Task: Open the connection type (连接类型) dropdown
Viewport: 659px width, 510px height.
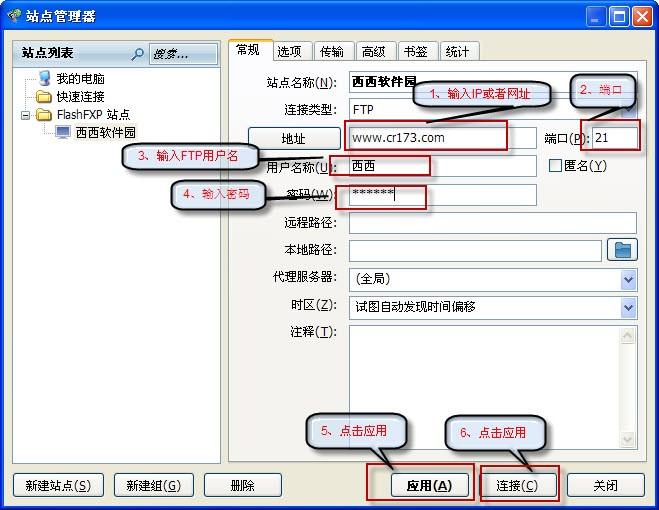Action: point(629,109)
